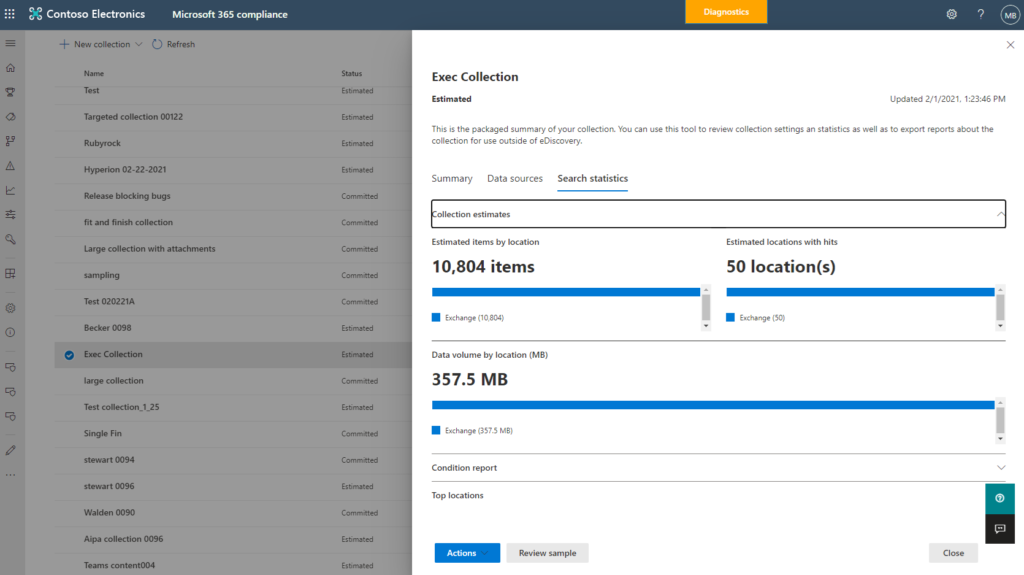Image resolution: width=1024 pixels, height=575 pixels.
Task: Collapse the Collection estimates section
Action: tap(1000, 214)
